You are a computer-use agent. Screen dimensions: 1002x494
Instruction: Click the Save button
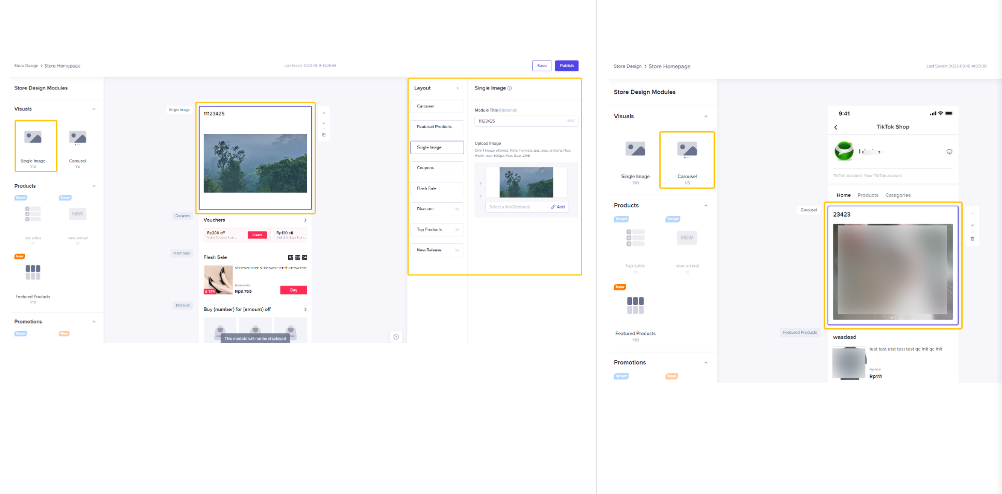click(541, 66)
